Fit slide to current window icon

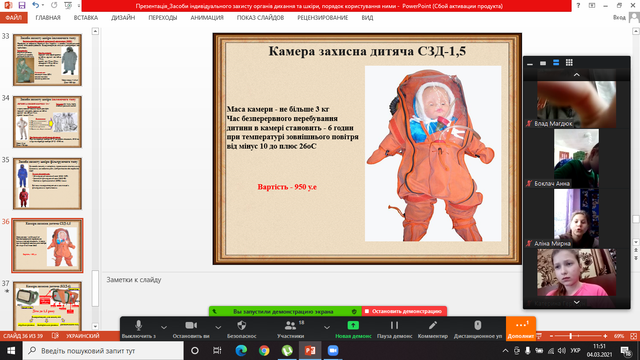pyautogui.click(x=633, y=336)
